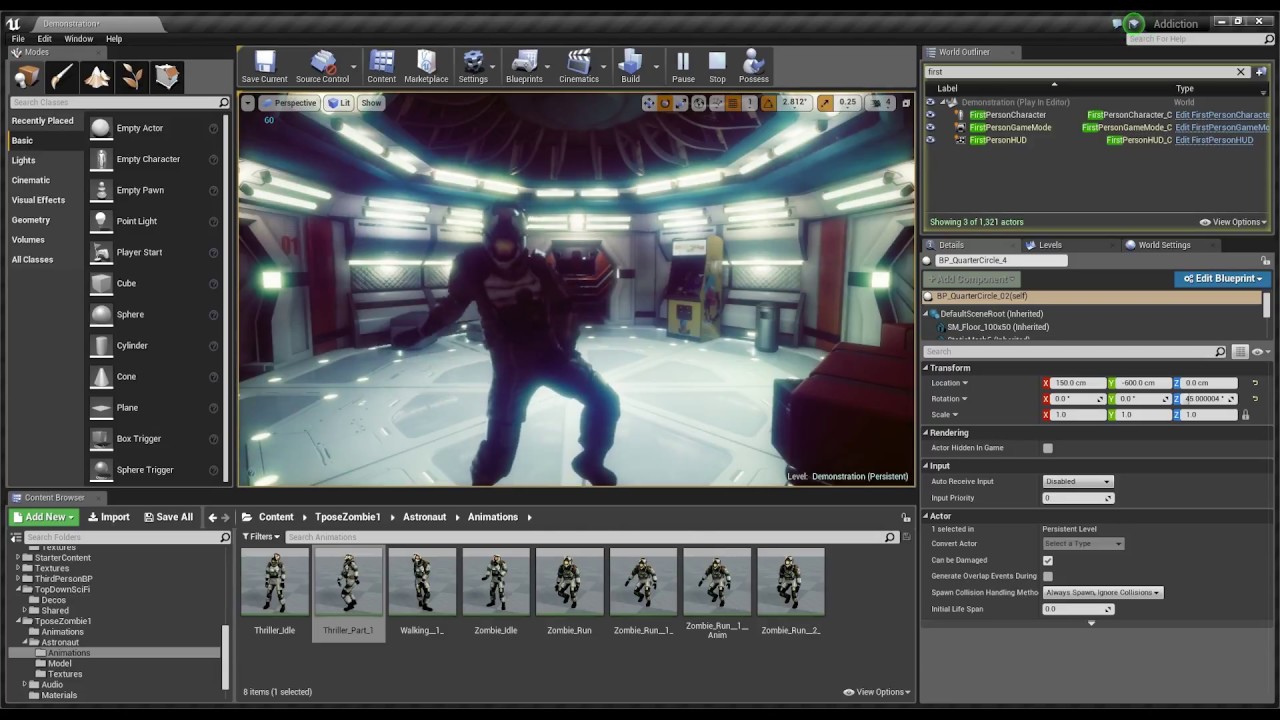Enable the Actor Hidden In Game checkbox

pos(1047,448)
